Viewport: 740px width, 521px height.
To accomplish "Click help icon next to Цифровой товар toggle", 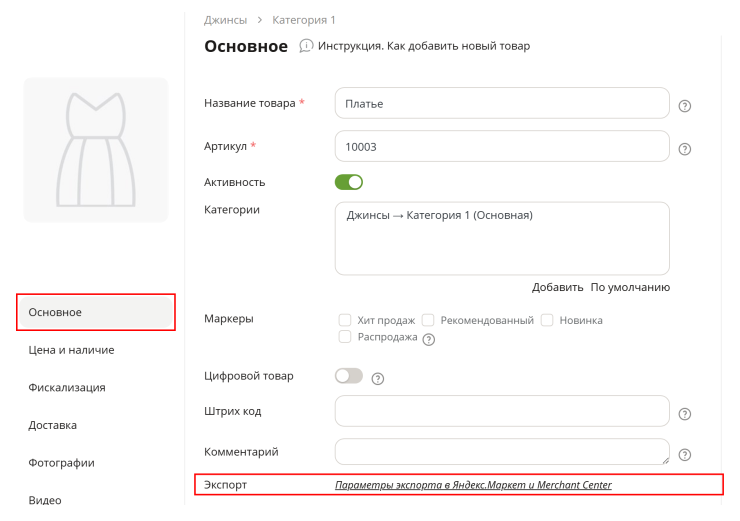I will [x=378, y=378].
